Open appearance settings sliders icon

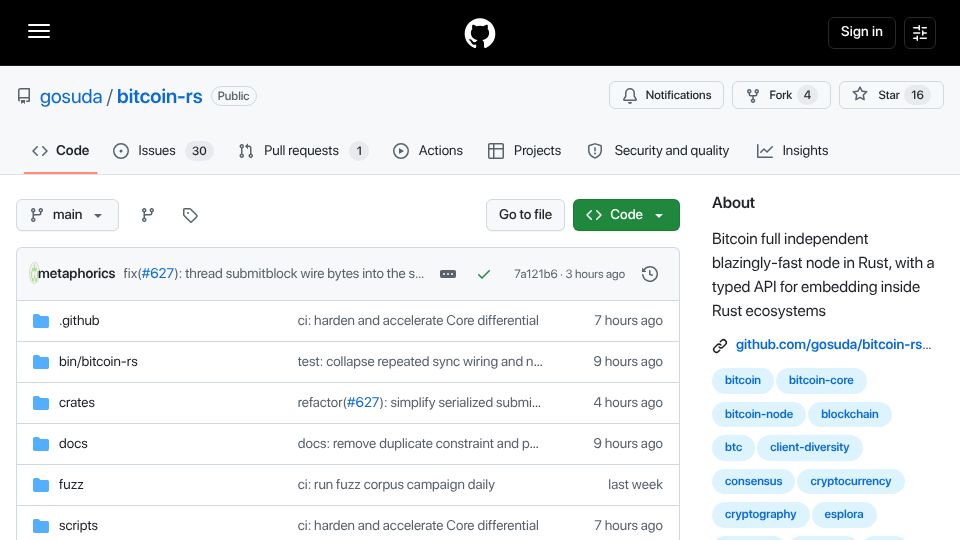[x=920, y=32]
